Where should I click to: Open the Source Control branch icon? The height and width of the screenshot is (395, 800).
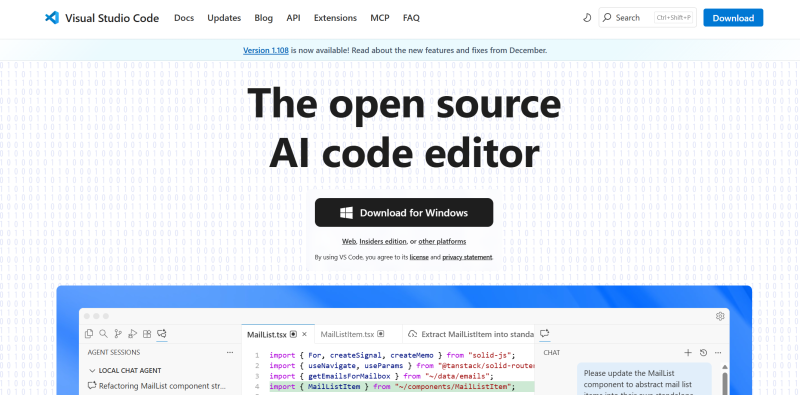tap(118, 334)
